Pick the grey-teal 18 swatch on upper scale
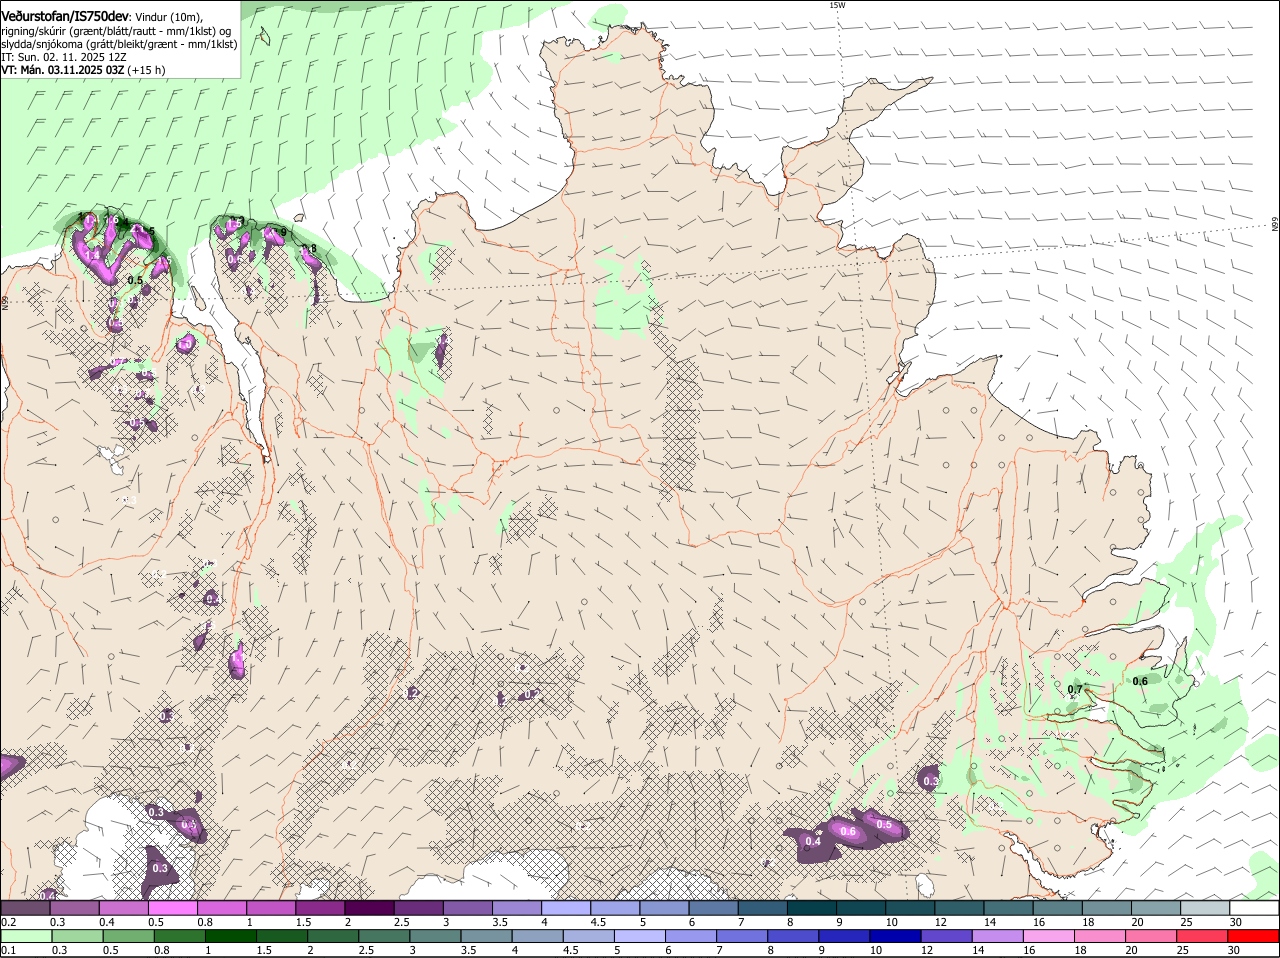 tap(1106, 908)
